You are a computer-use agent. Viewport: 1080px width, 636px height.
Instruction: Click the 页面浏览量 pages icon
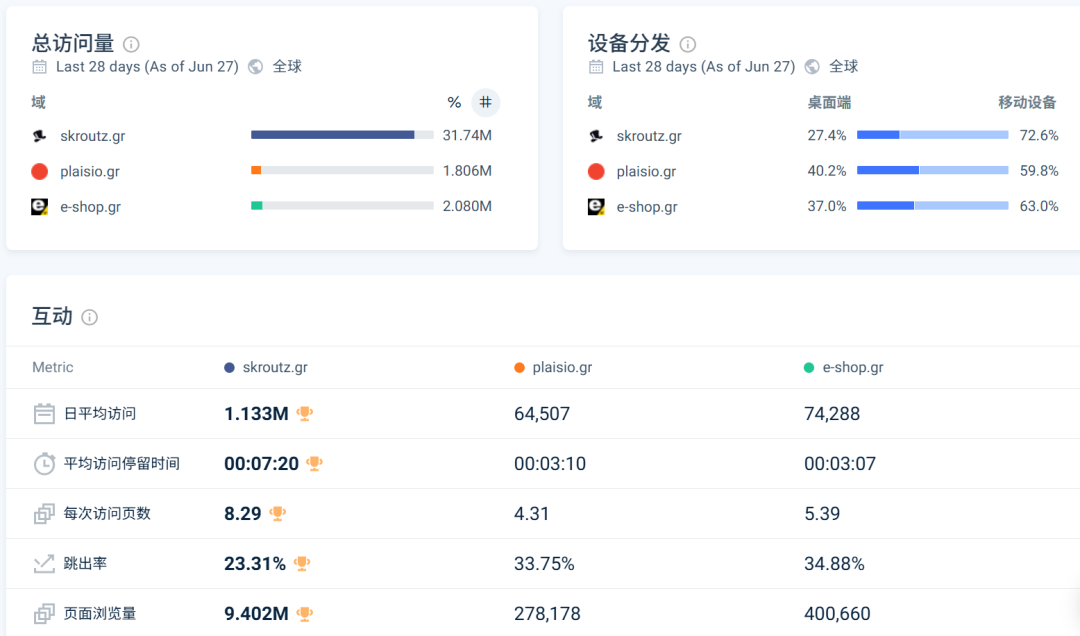(44, 614)
